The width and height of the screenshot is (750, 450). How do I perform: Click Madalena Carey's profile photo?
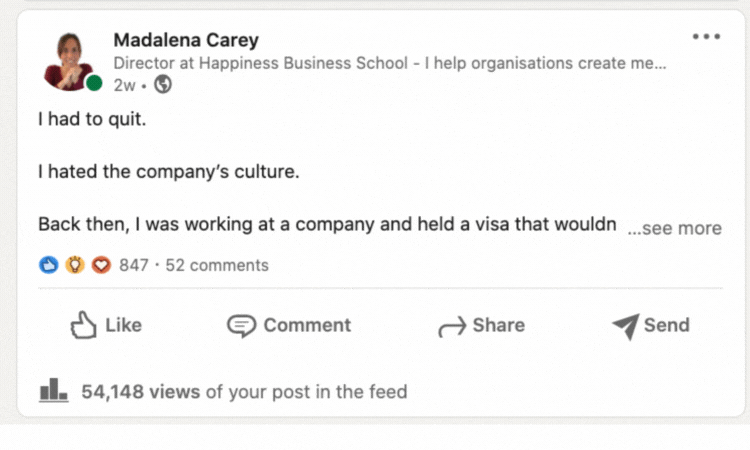pyautogui.click(x=68, y=59)
